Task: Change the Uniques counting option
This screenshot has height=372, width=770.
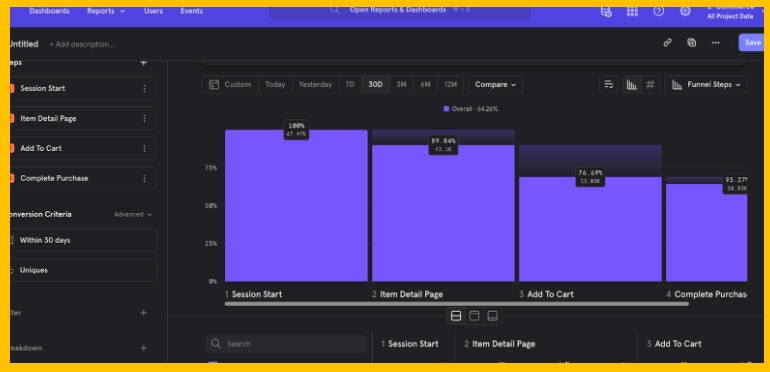Action: (x=83, y=270)
